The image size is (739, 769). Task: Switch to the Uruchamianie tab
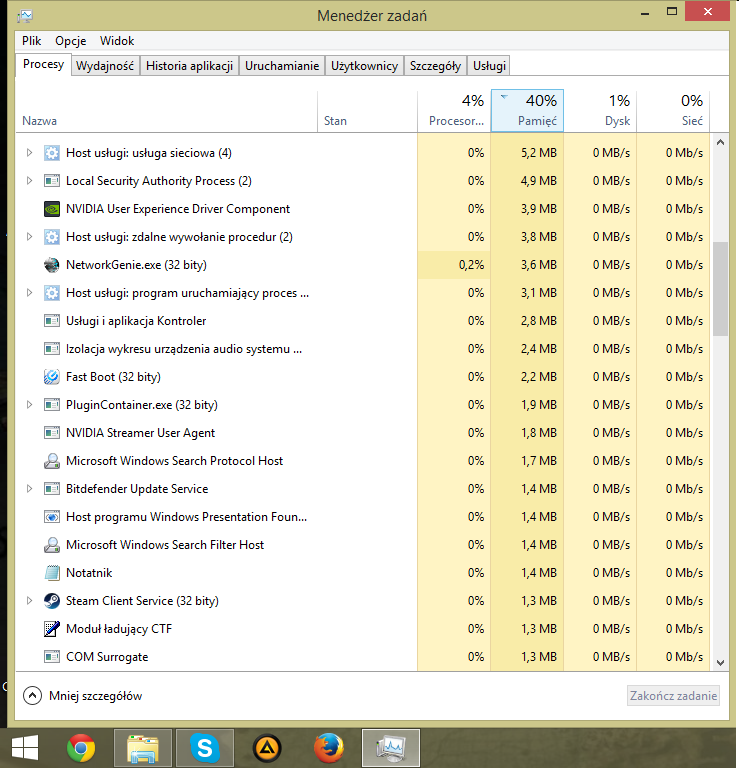click(282, 66)
